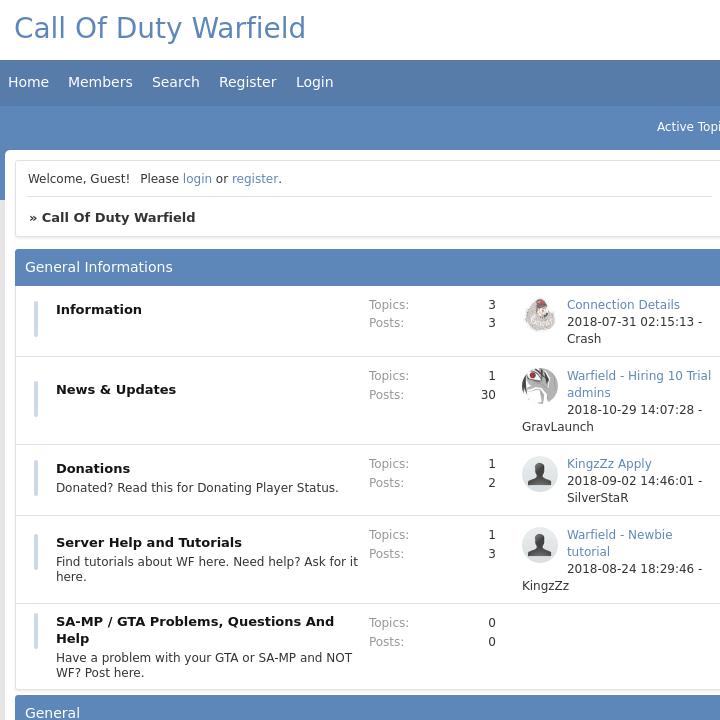Viewport: 720px width, 720px height.
Task: Open the Server Help and Tutorials board
Action: (x=149, y=542)
